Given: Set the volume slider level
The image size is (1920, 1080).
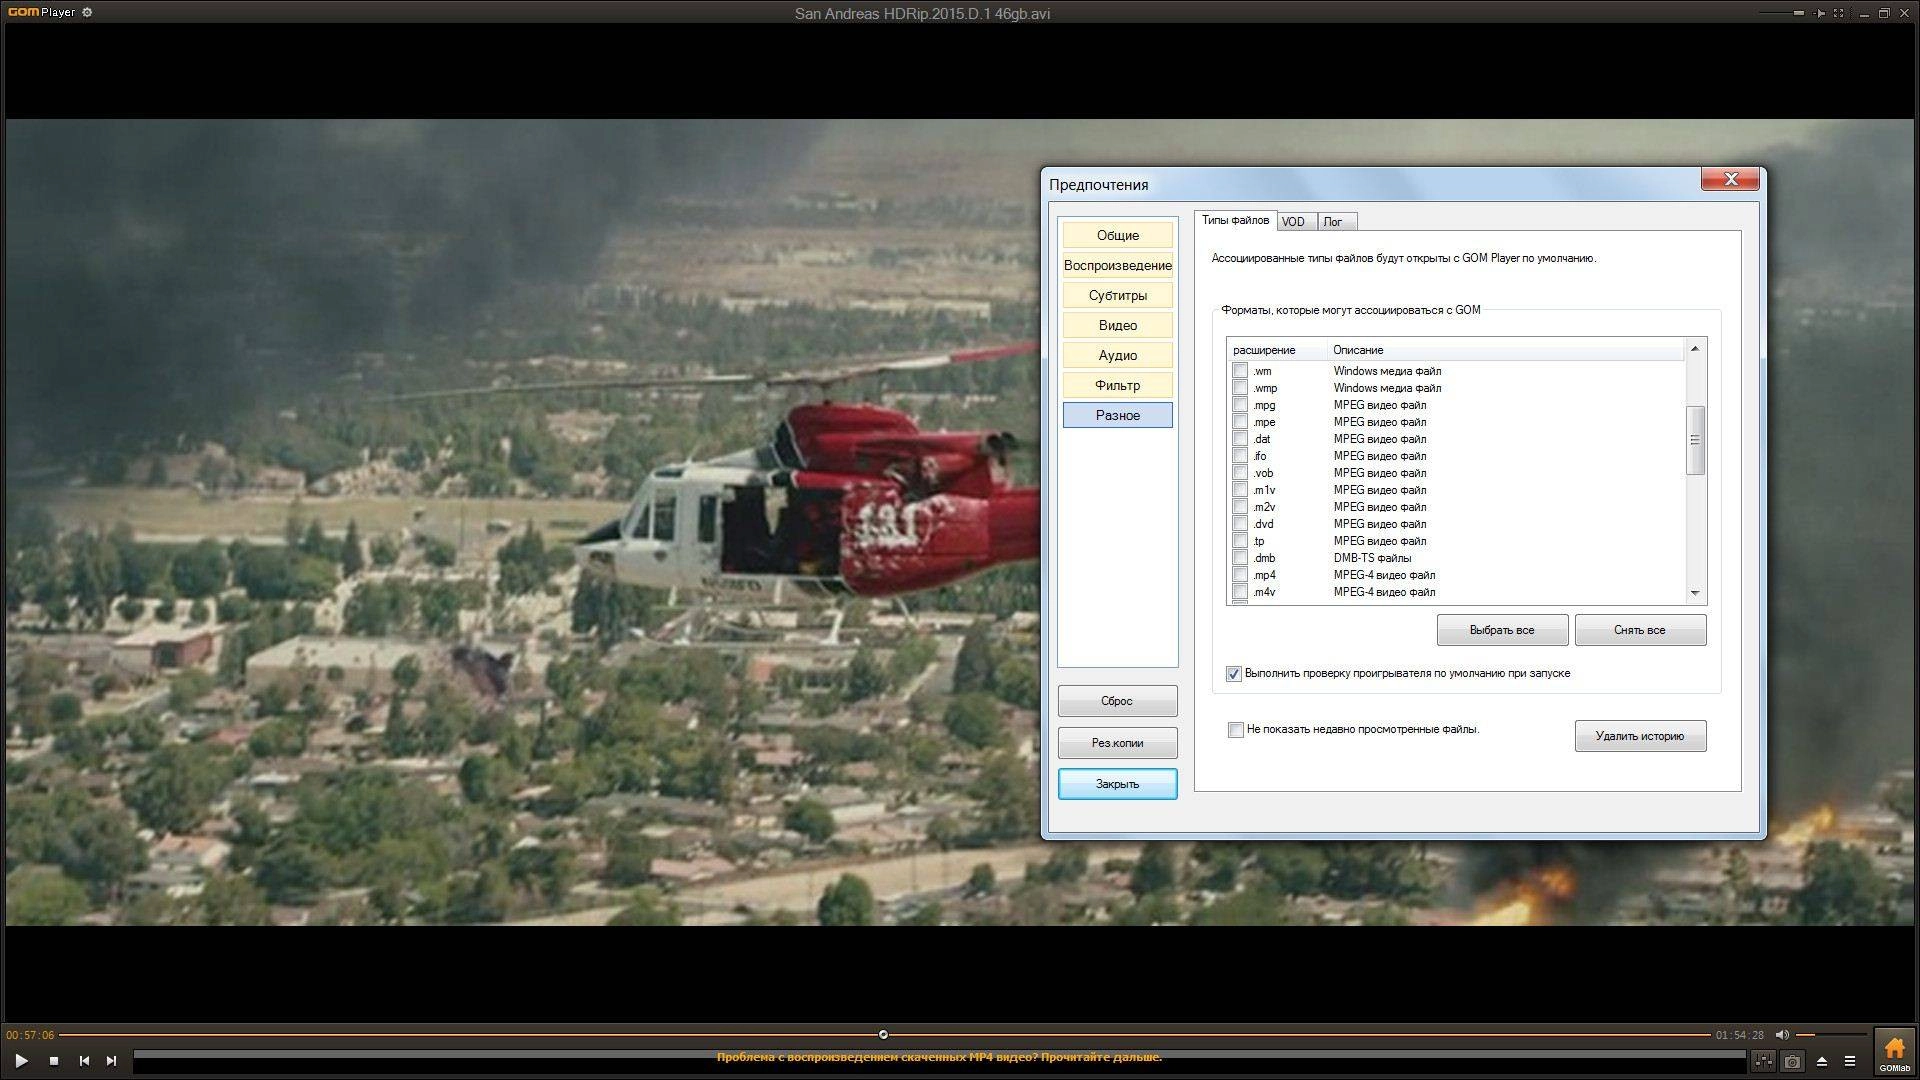Looking at the screenshot, I should click(1831, 1035).
